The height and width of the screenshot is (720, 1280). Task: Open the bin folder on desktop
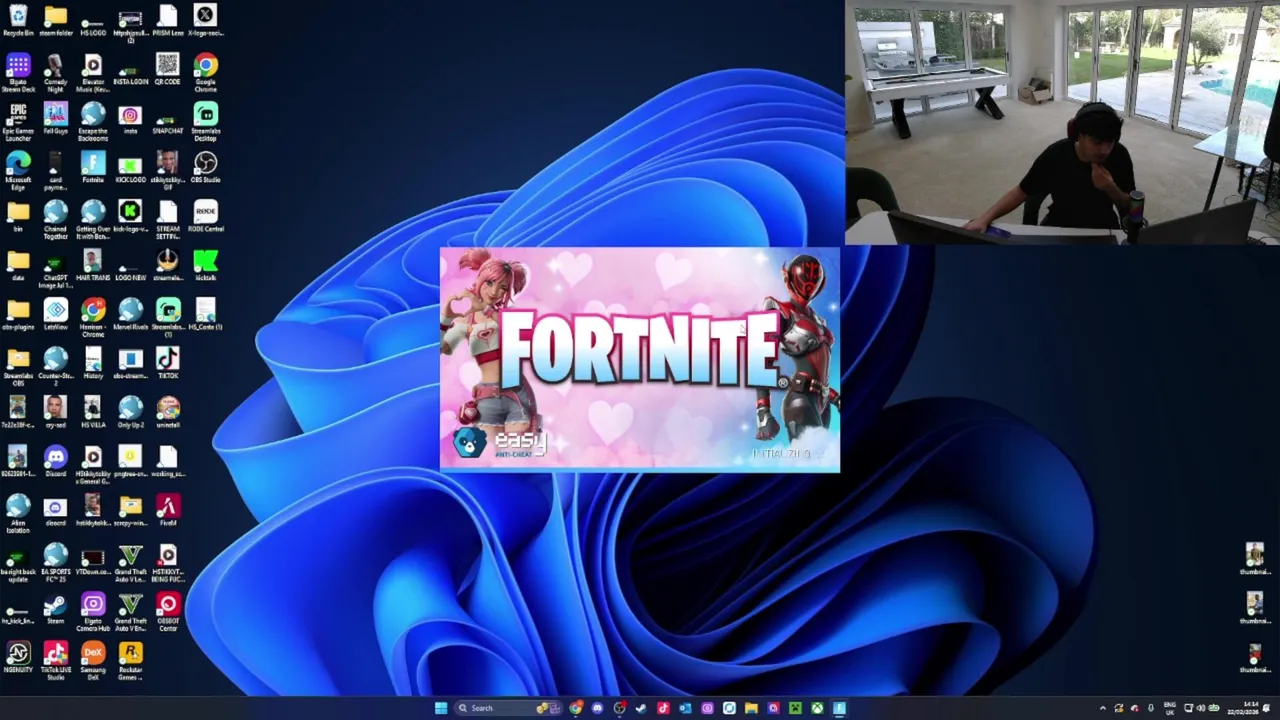(18, 216)
